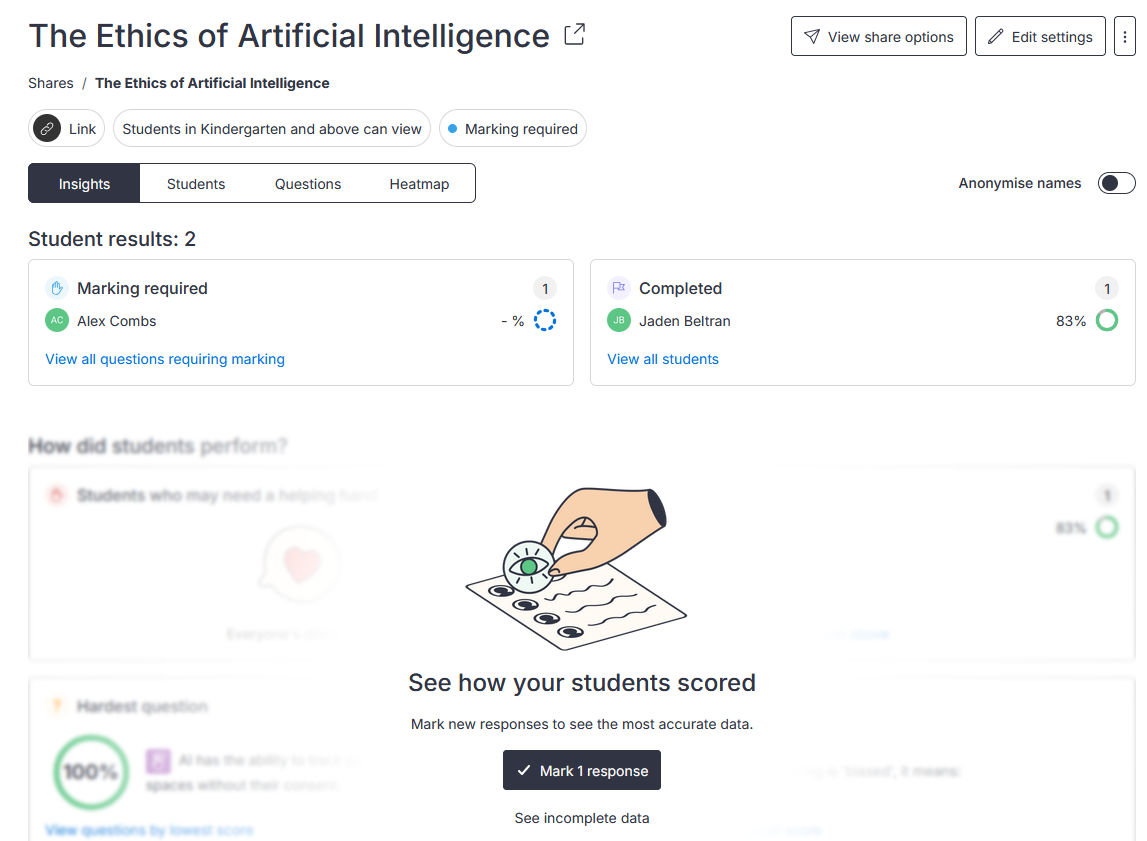Click the See incomplete data link
Screen dimensions: 1147x841
tap(582, 818)
